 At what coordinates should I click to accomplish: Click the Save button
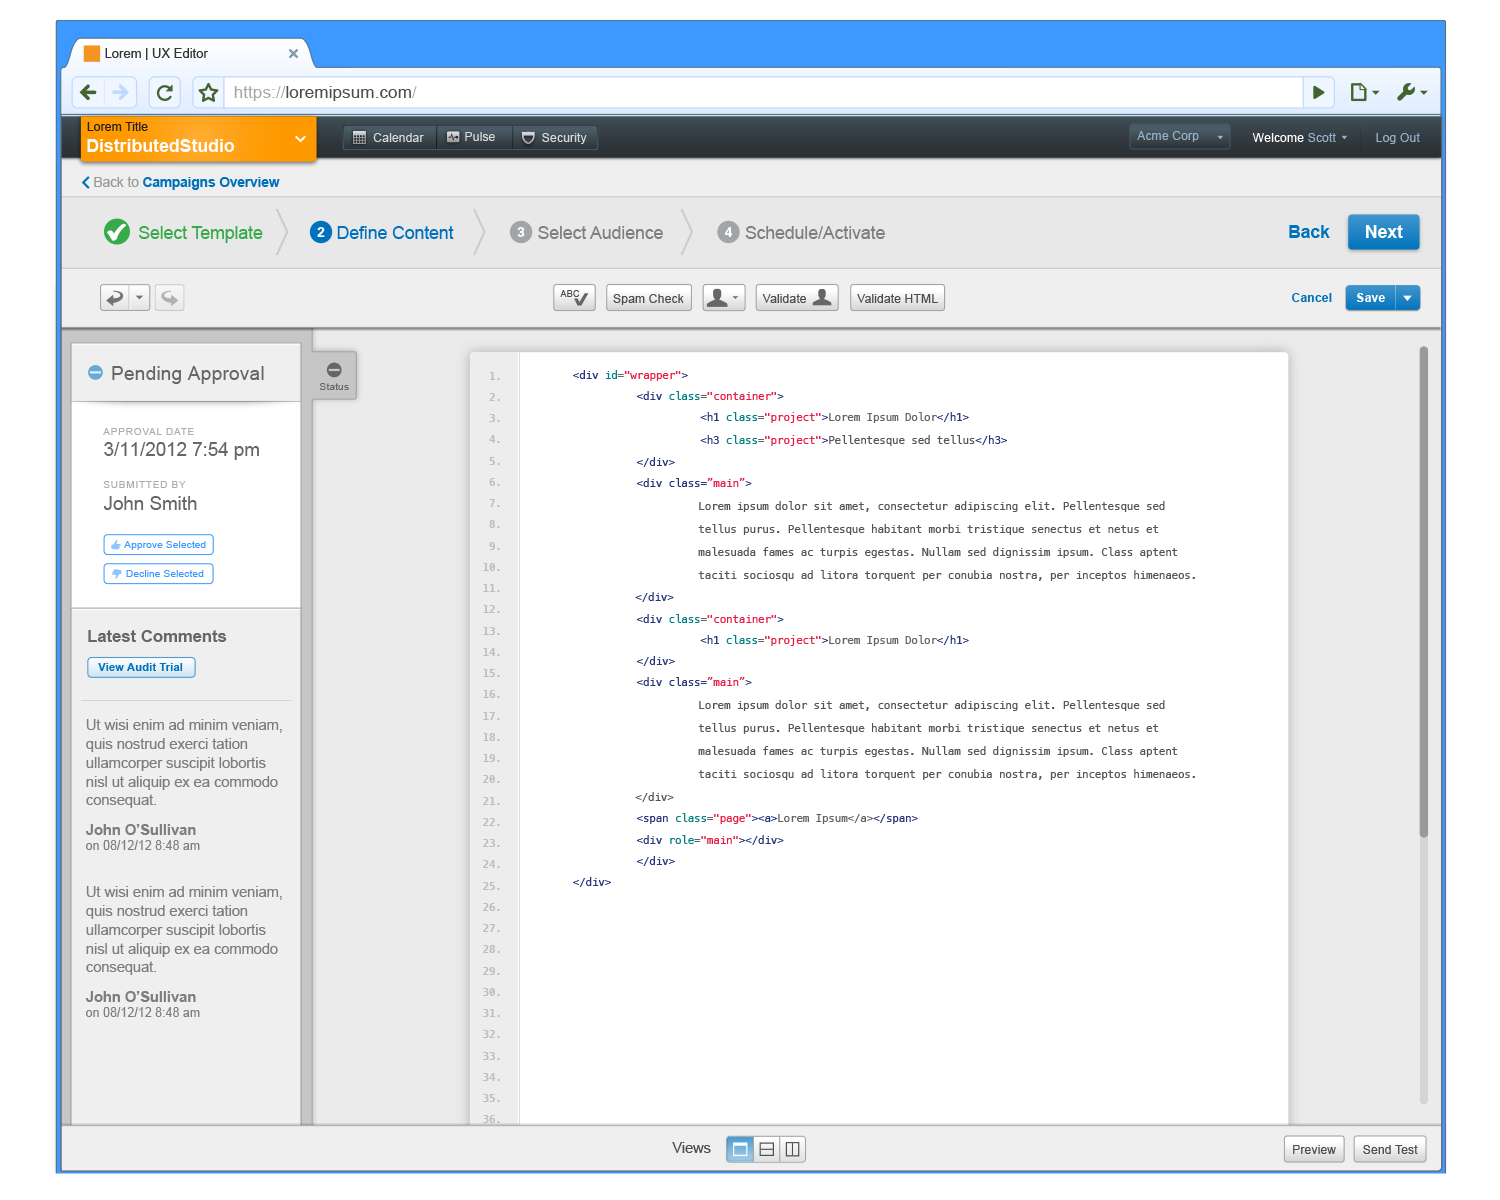click(x=1370, y=298)
